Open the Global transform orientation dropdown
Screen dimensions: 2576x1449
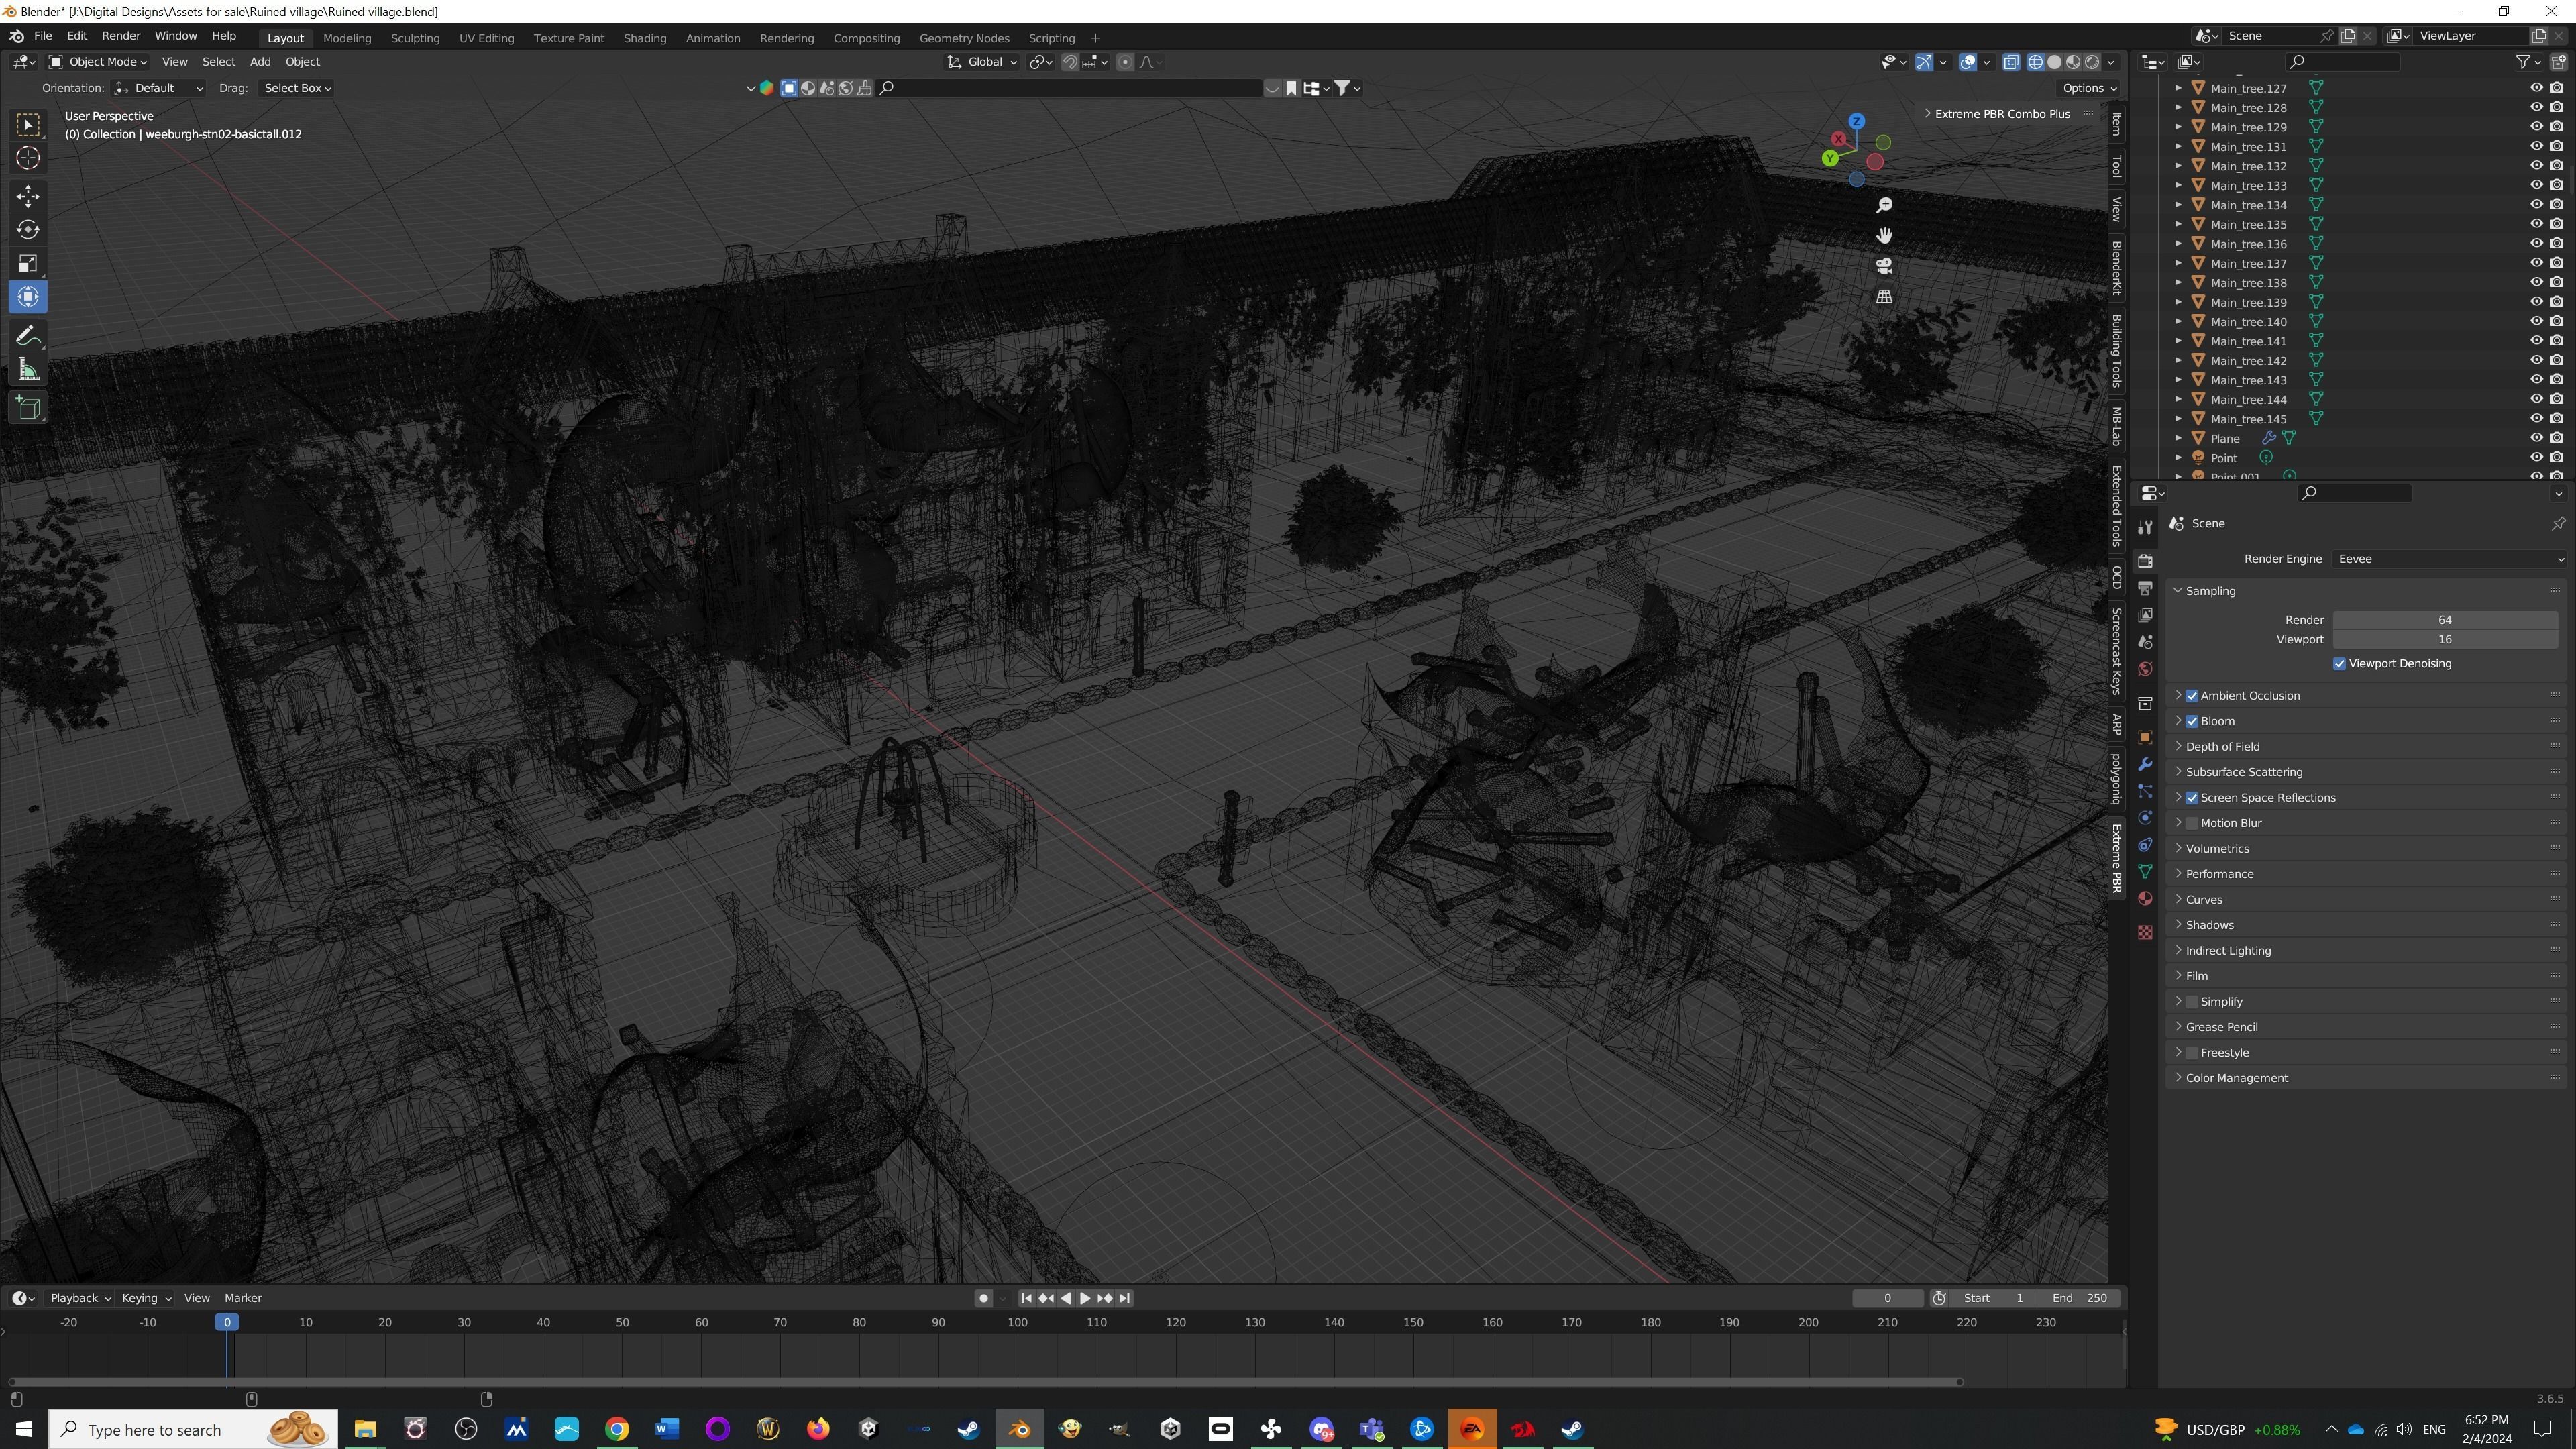[982, 62]
